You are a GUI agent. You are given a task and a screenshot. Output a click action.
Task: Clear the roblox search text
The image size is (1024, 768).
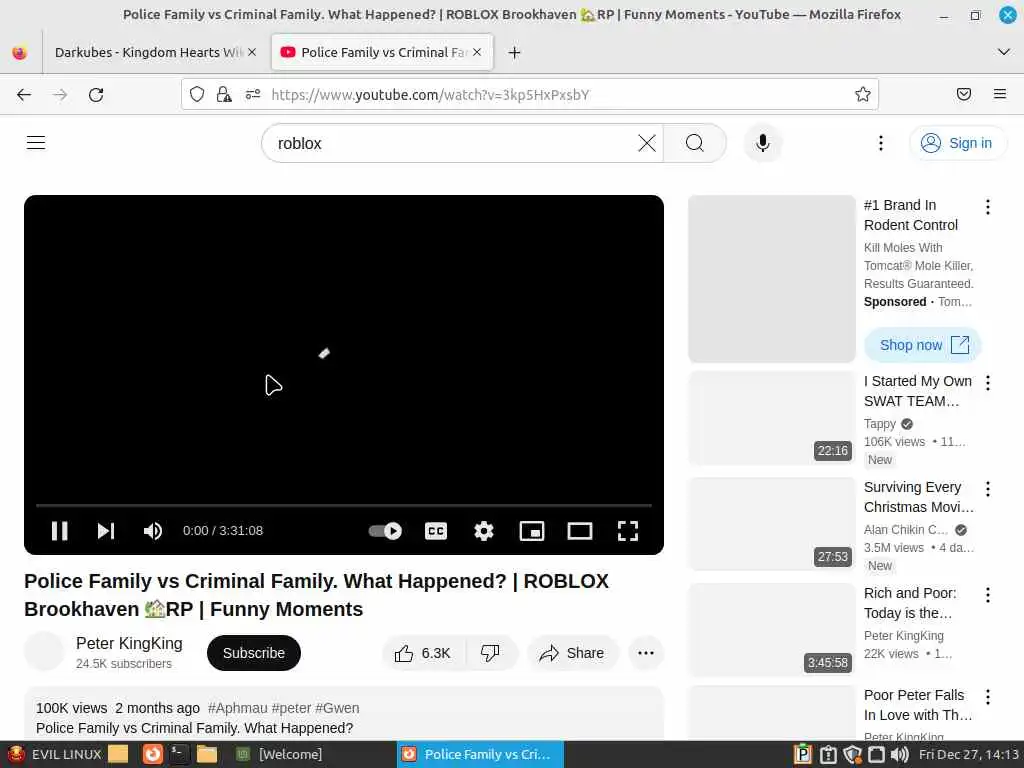coord(647,143)
